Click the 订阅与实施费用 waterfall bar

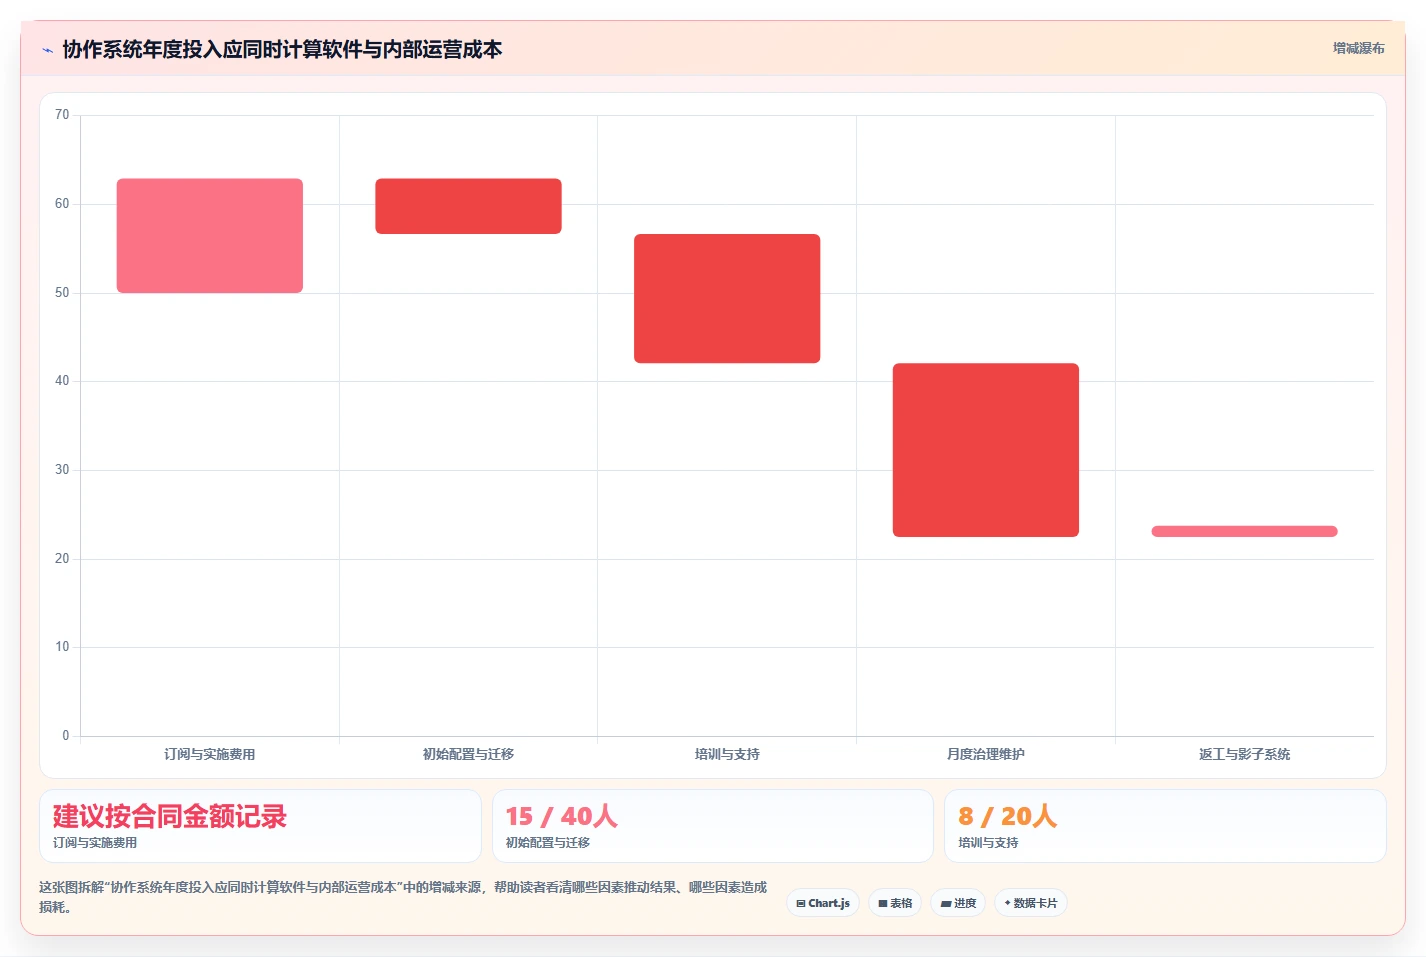tap(210, 236)
